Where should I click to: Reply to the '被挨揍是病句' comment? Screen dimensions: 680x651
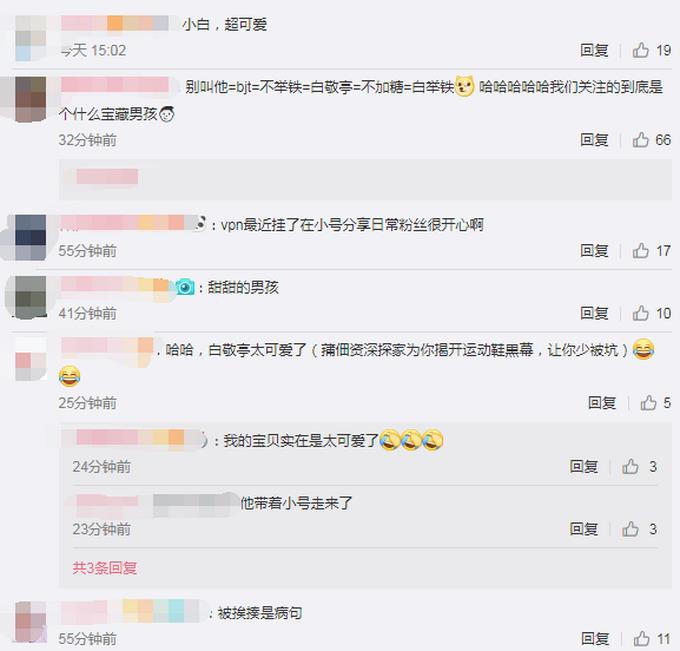coord(595,639)
